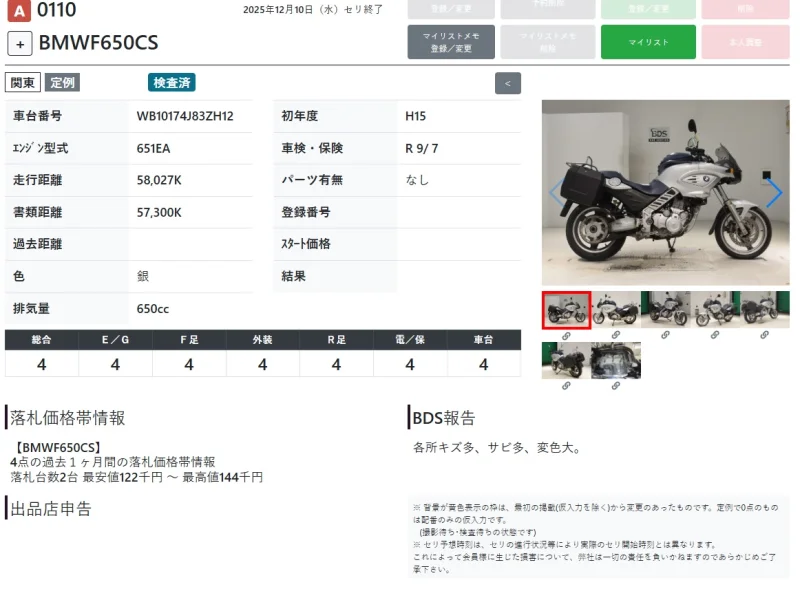Viewport: 800px width, 600px height.
Task: Click link icon under second thumbnail
Action: (x=616, y=335)
